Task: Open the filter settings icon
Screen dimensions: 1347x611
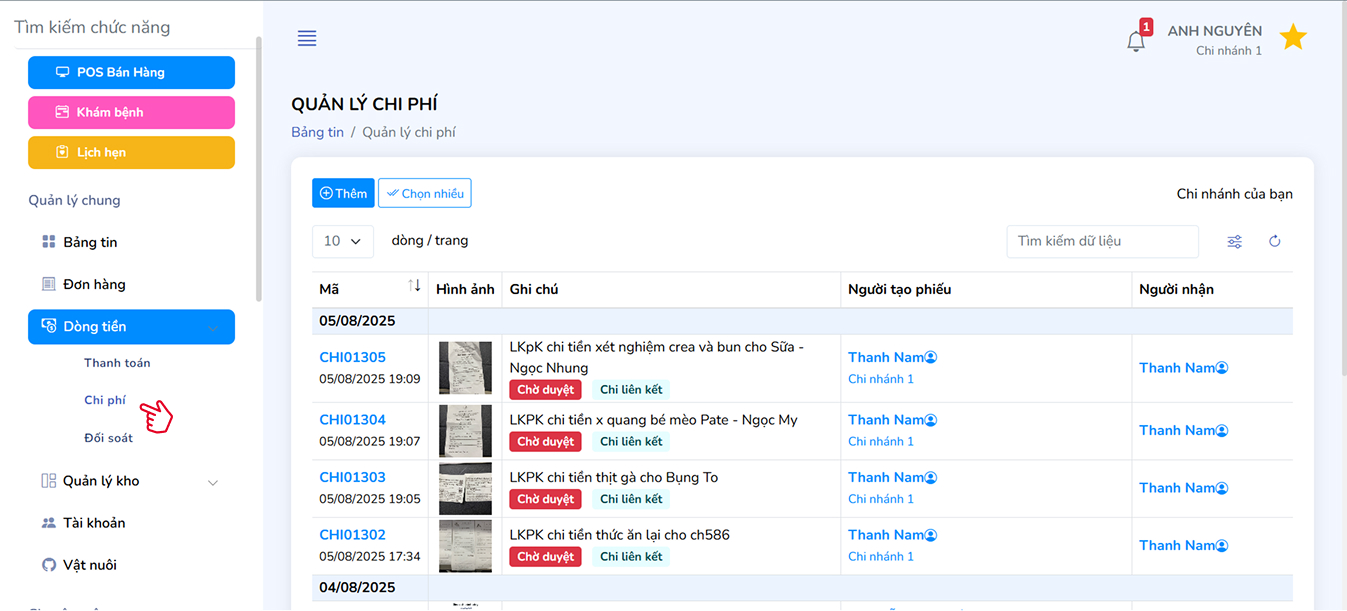Action: coord(1234,241)
